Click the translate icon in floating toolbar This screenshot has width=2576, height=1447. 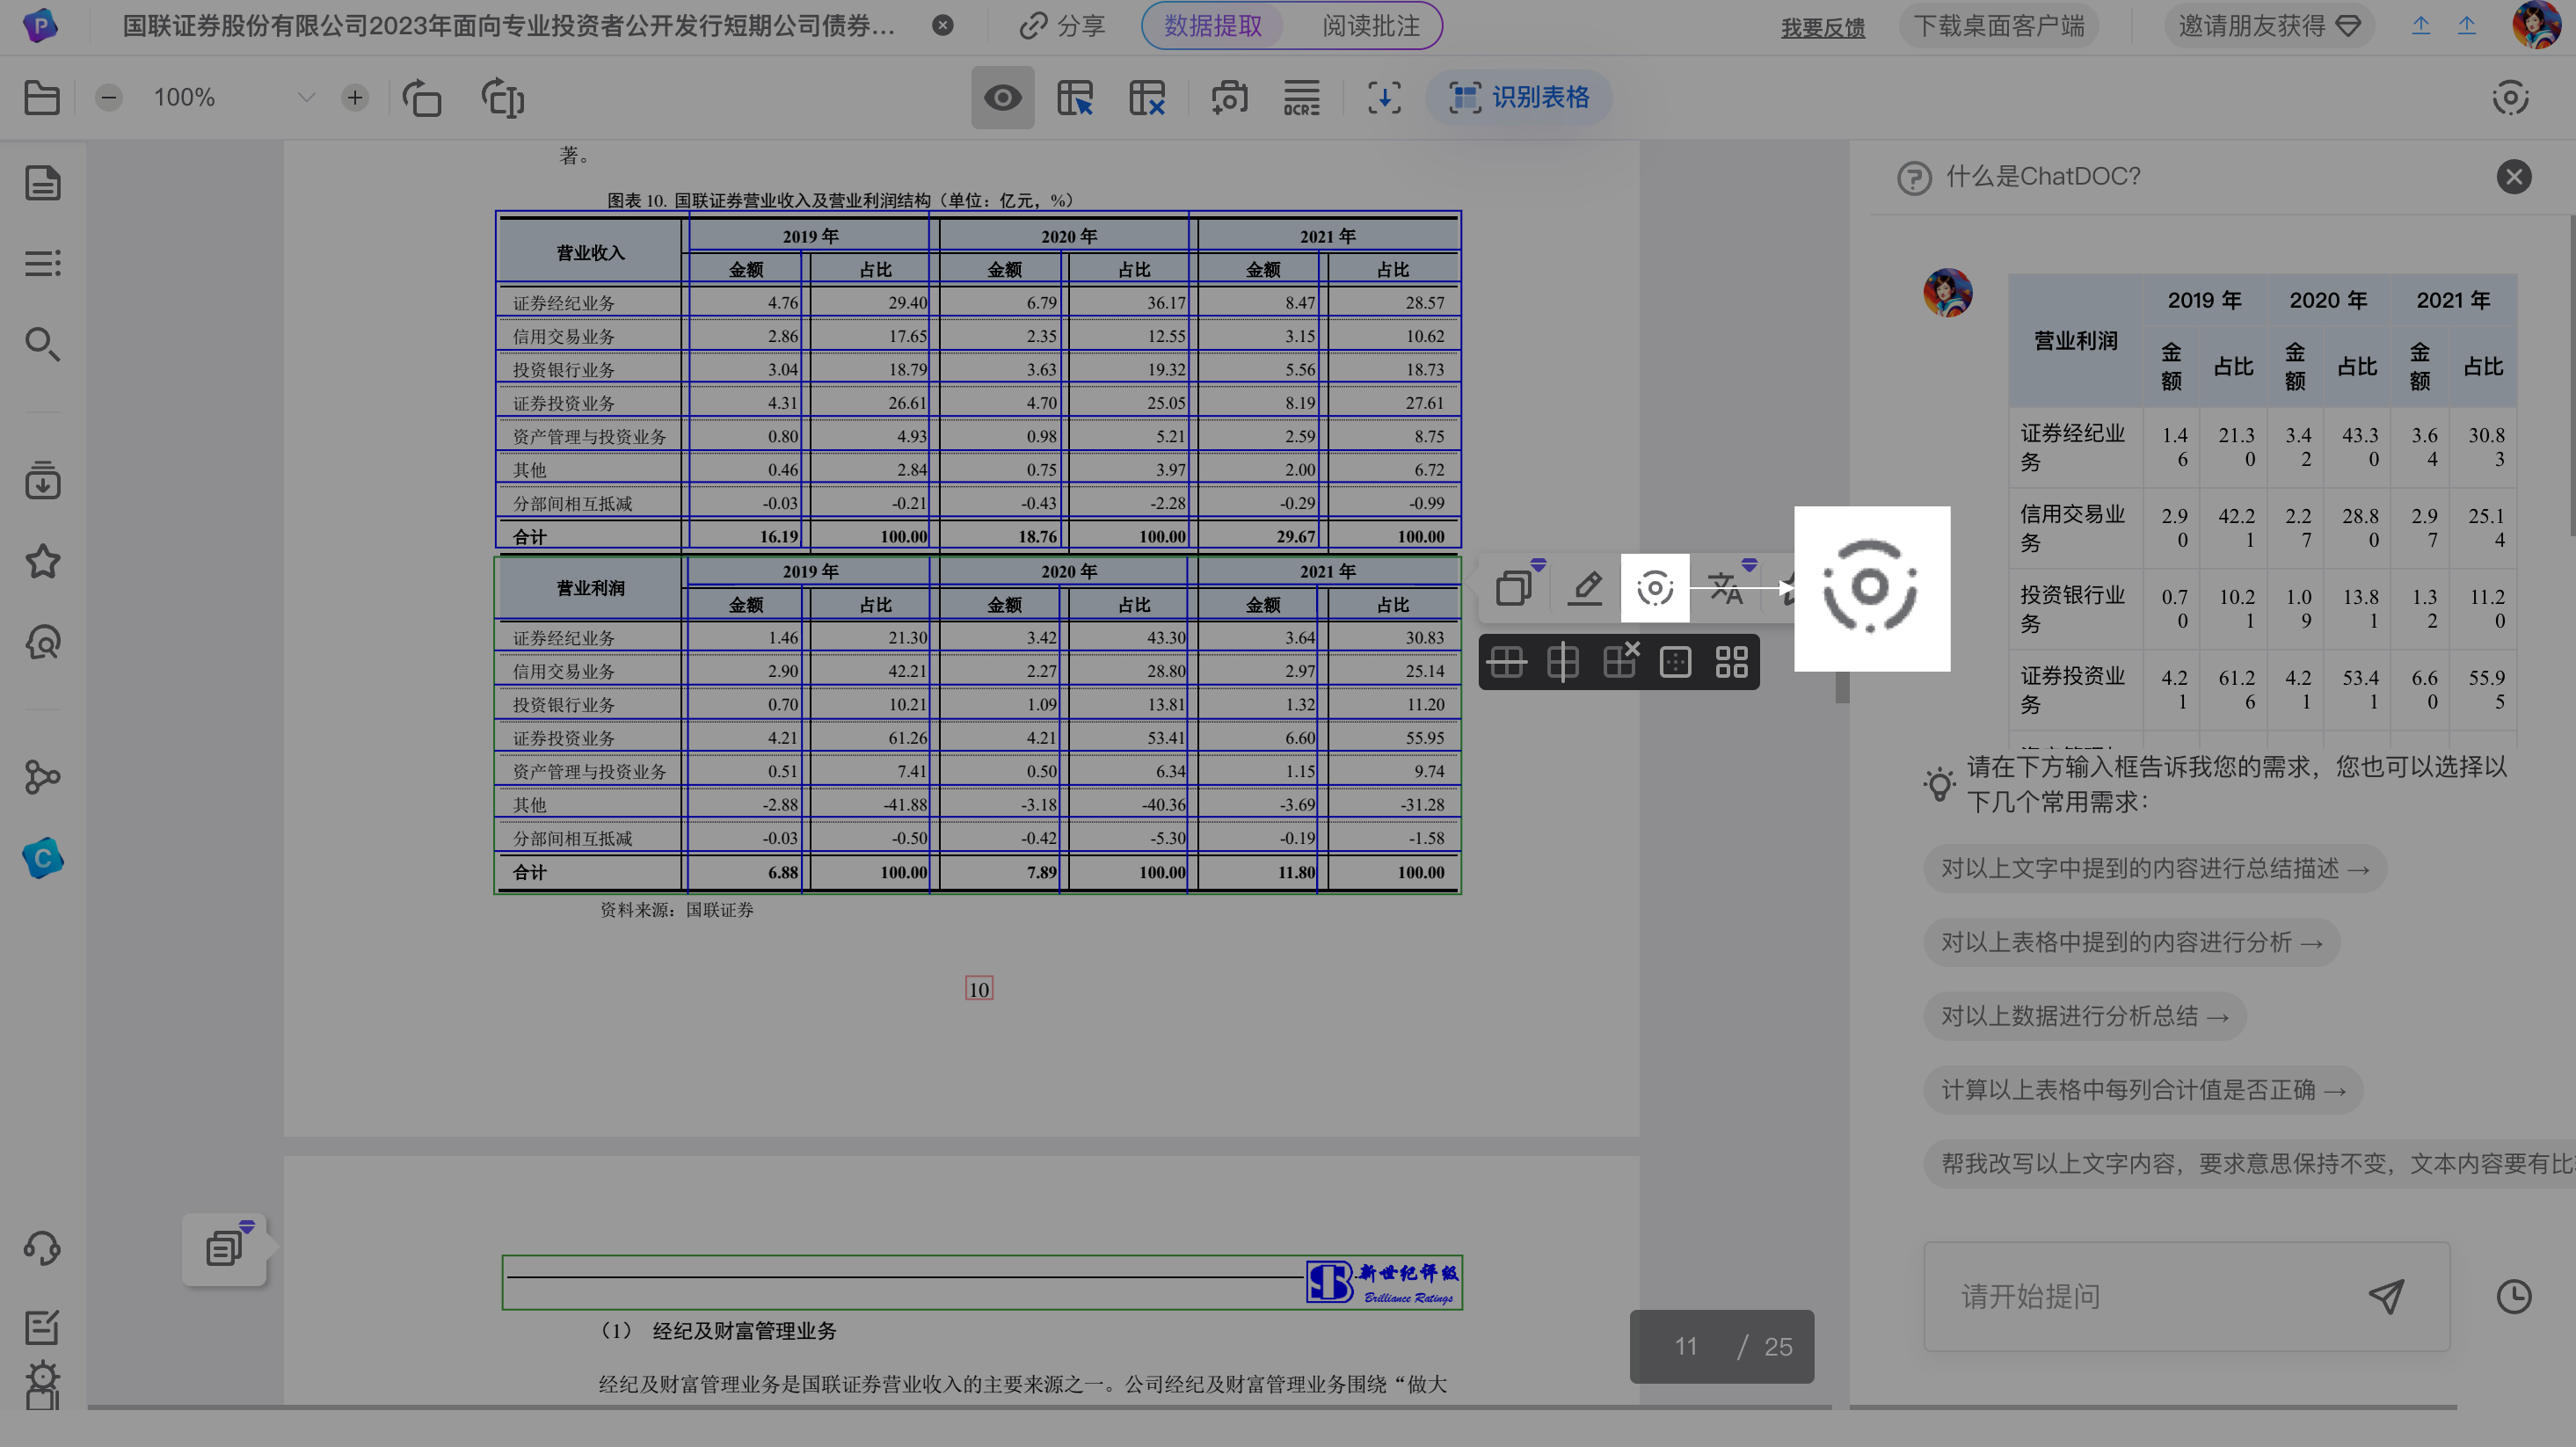pyautogui.click(x=1726, y=588)
